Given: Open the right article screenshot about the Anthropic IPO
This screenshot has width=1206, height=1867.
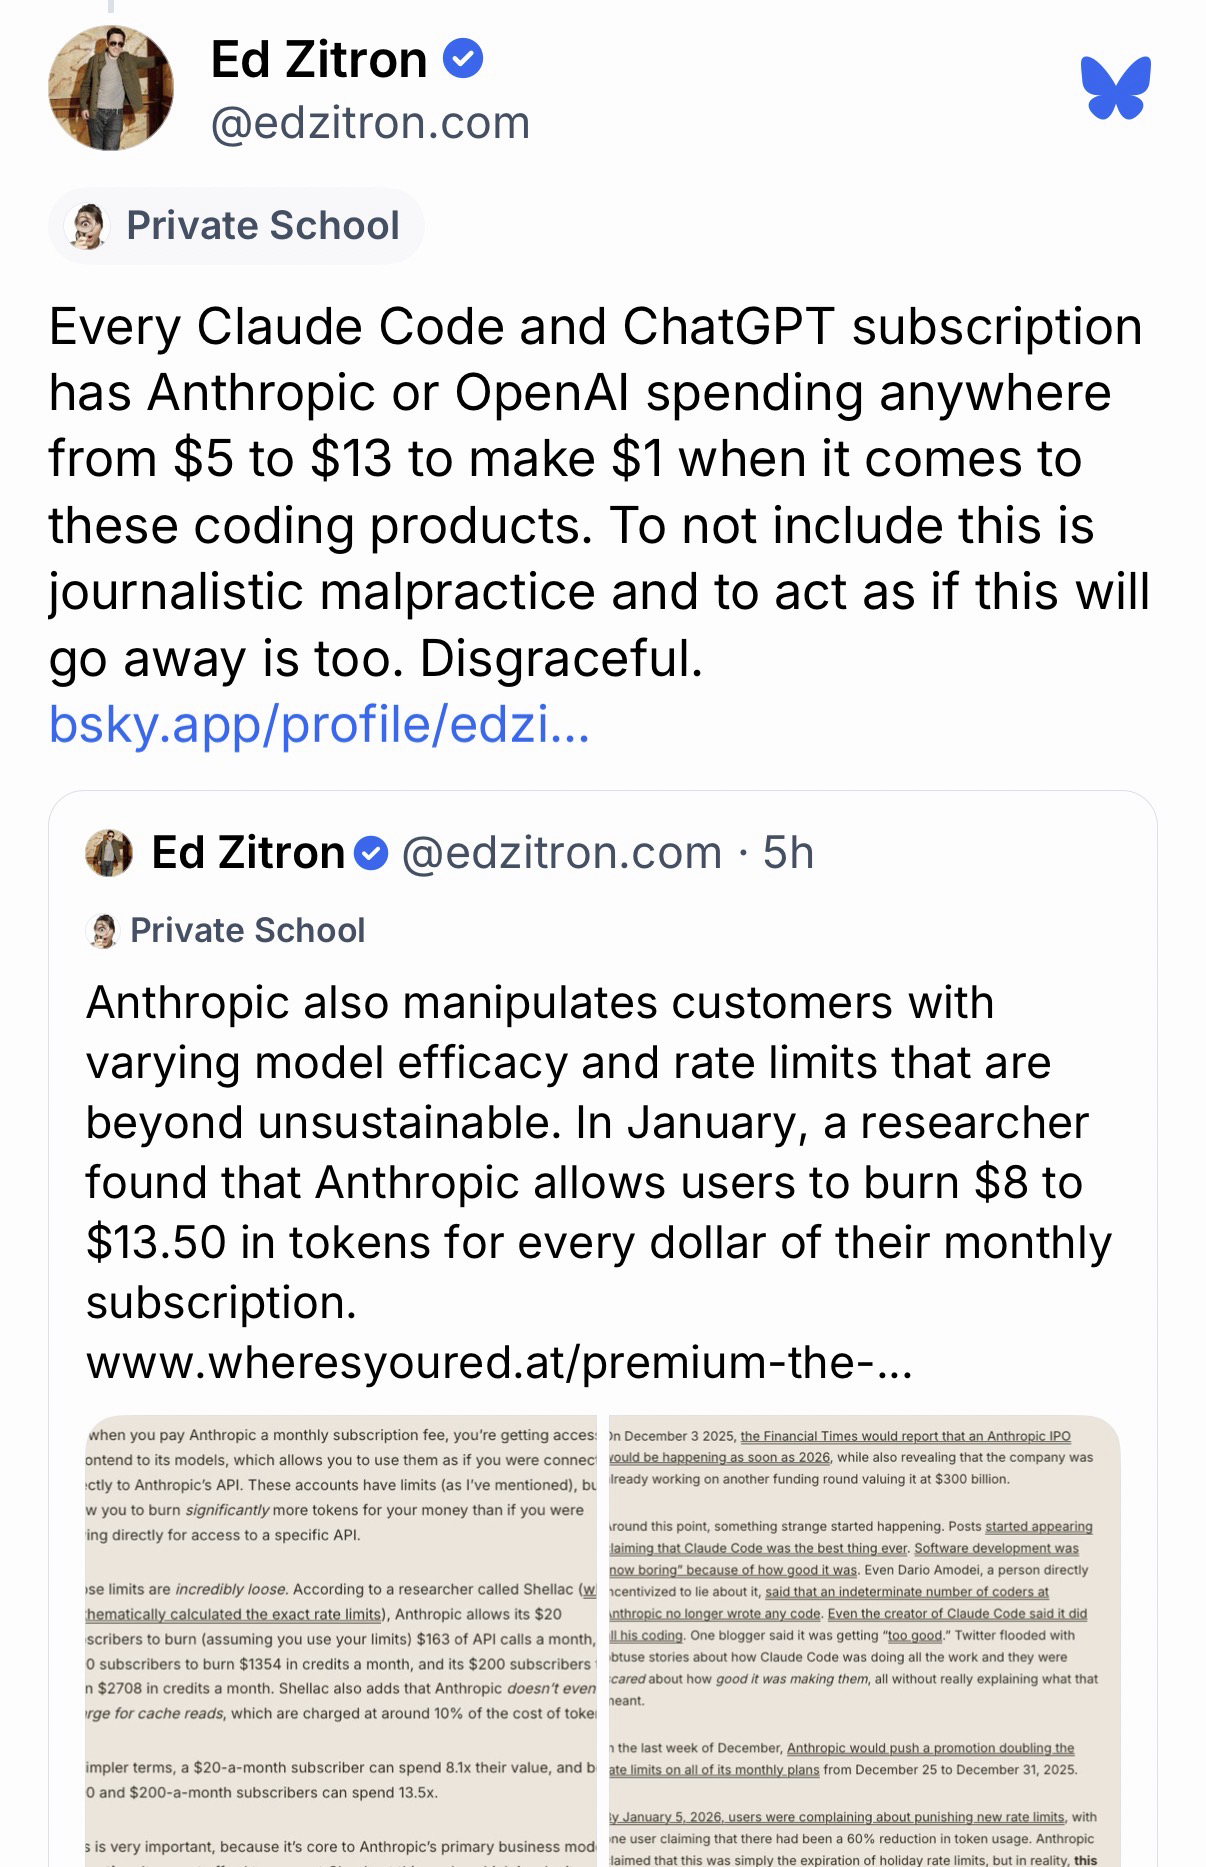Looking at the screenshot, I should point(864,1640).
